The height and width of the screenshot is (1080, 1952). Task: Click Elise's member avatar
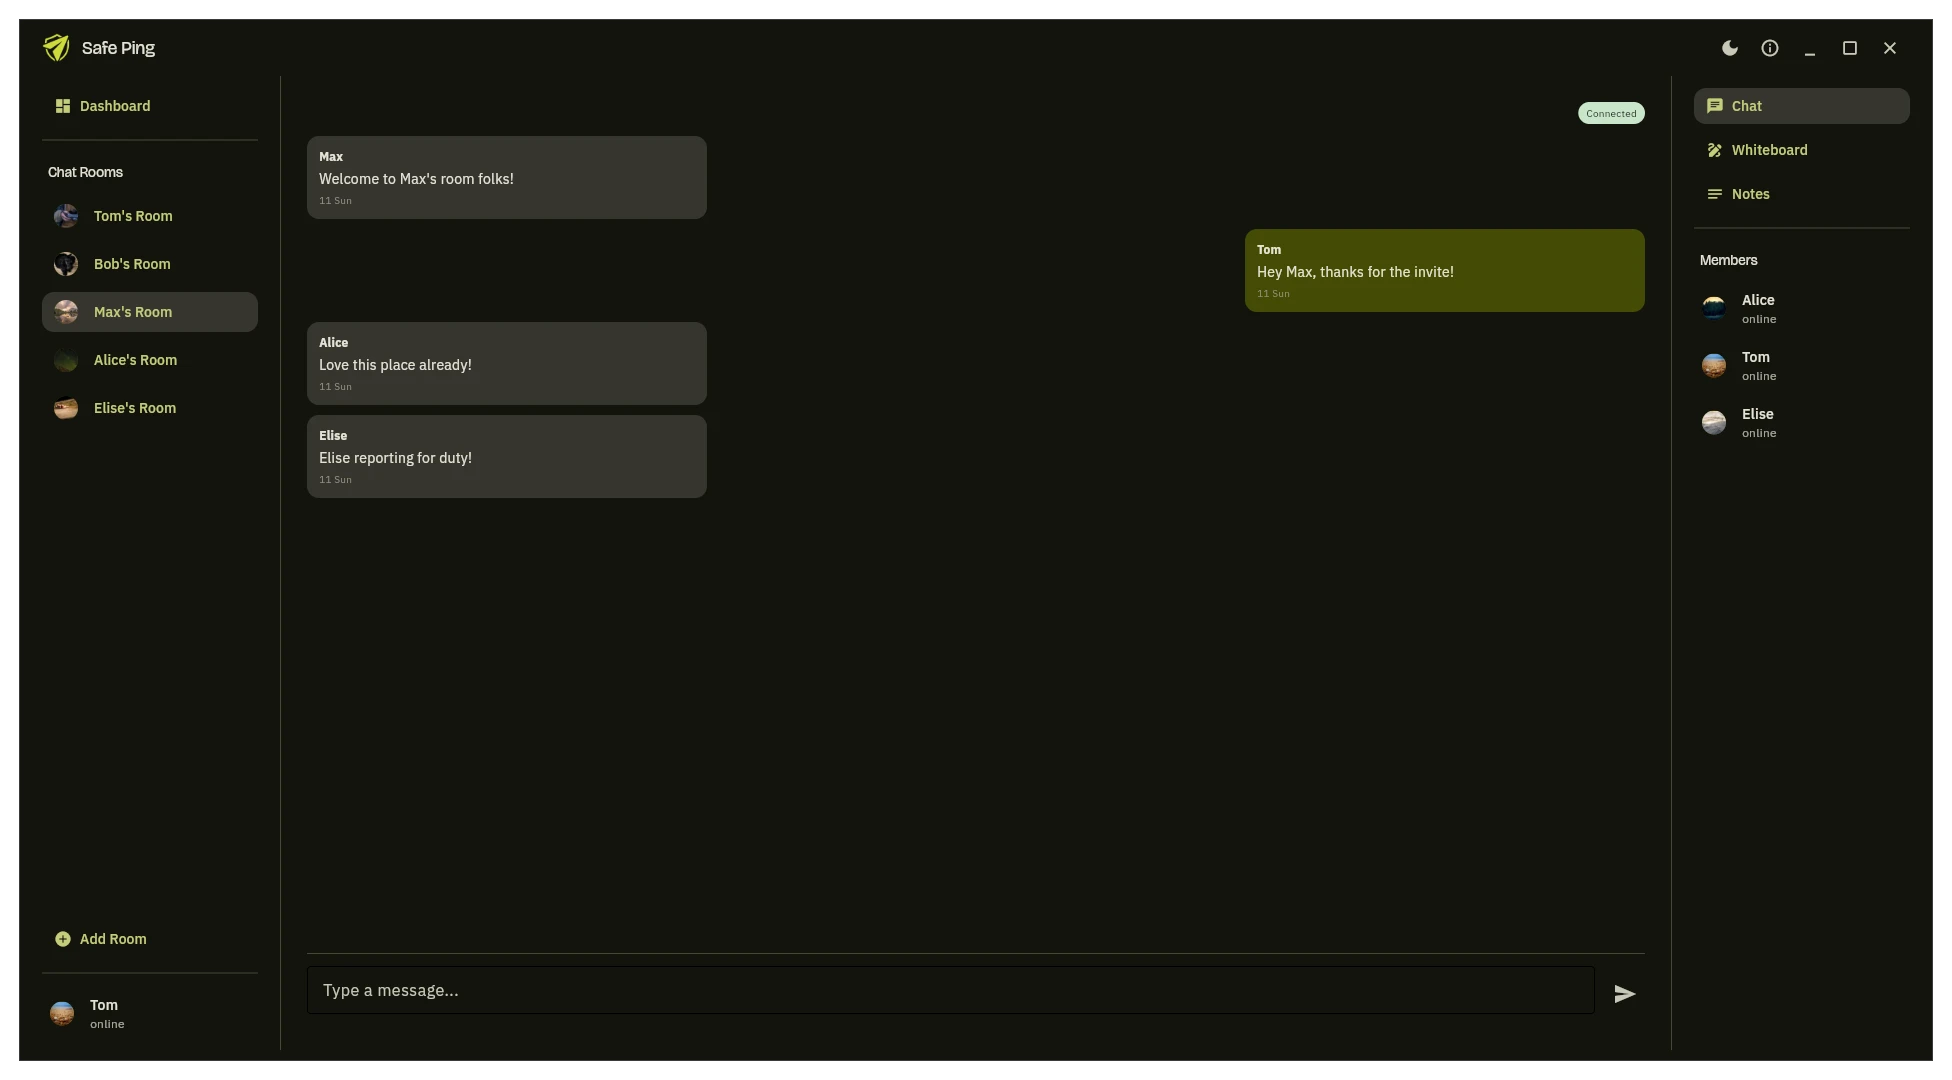coord(1714,422)
